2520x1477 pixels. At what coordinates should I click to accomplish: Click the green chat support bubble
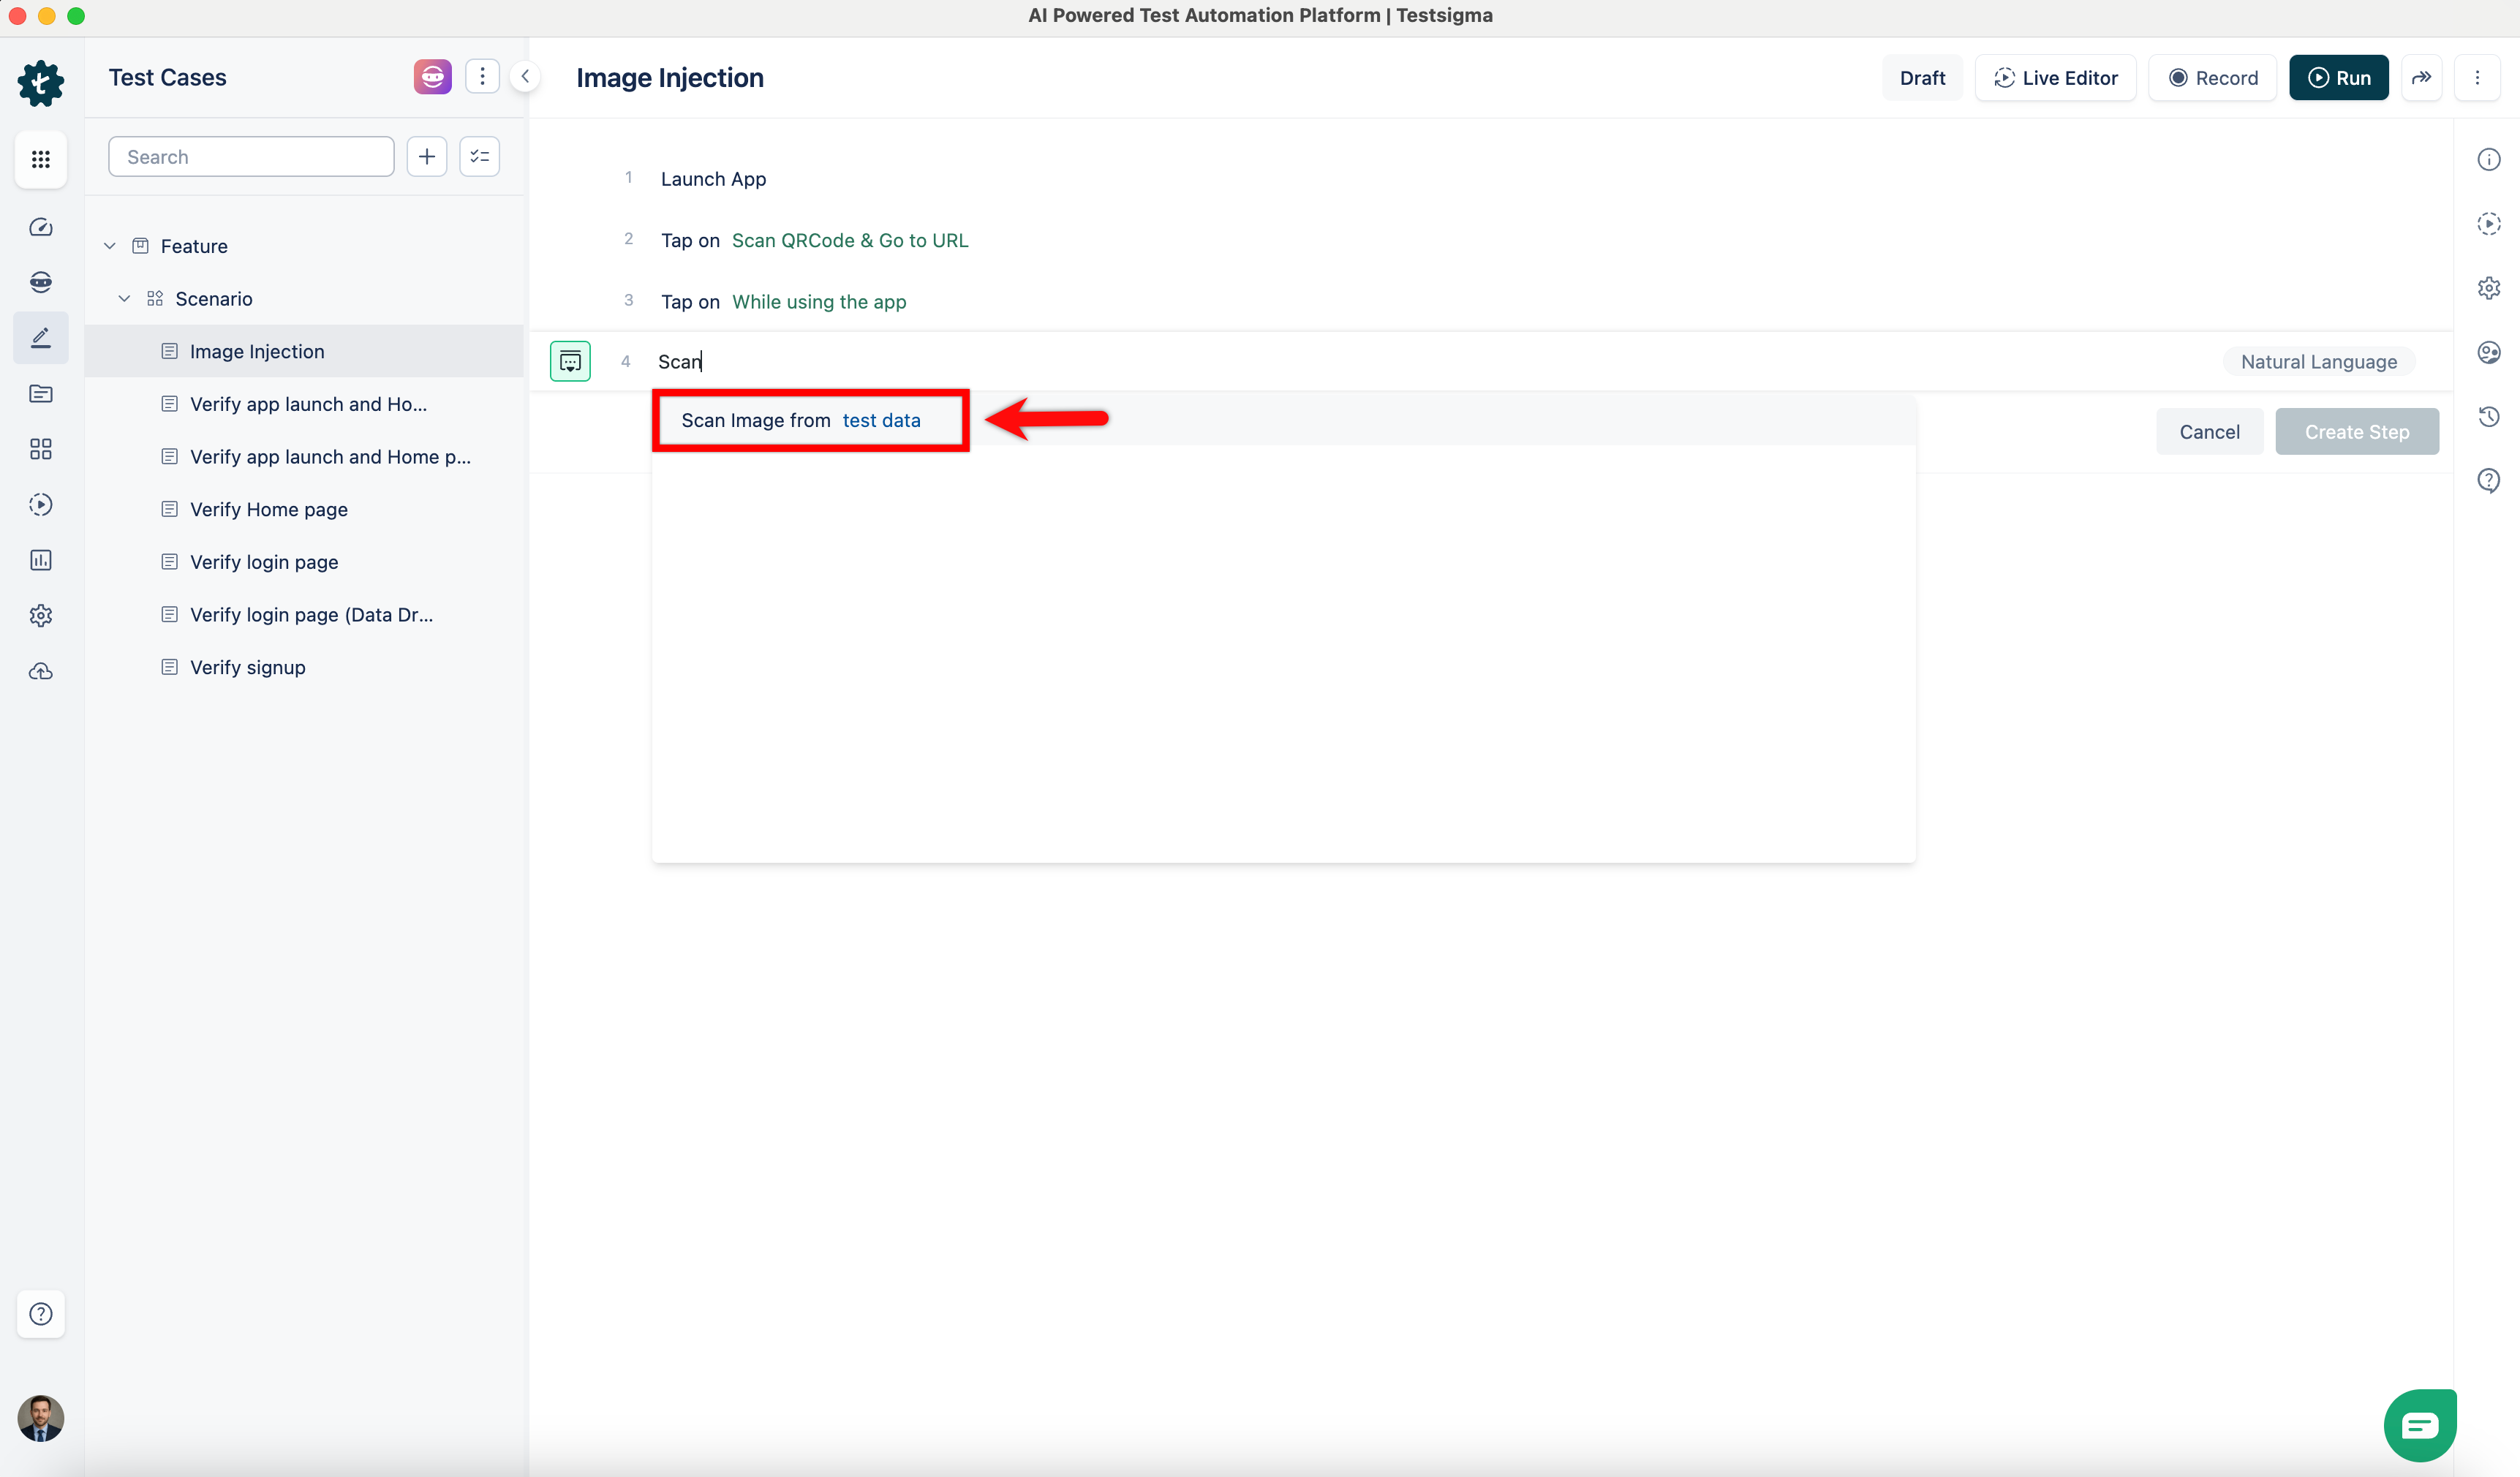(2419, 1425)
